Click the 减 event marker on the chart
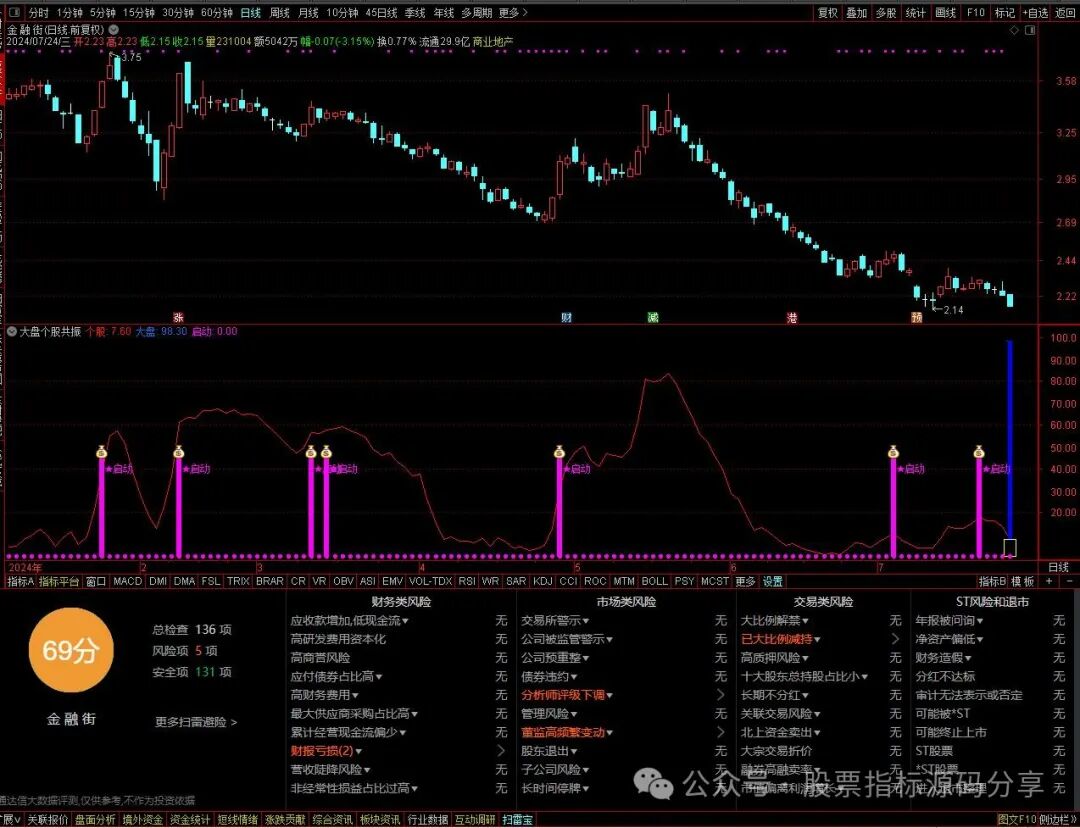1080x828 pixels. click(653, 318)
